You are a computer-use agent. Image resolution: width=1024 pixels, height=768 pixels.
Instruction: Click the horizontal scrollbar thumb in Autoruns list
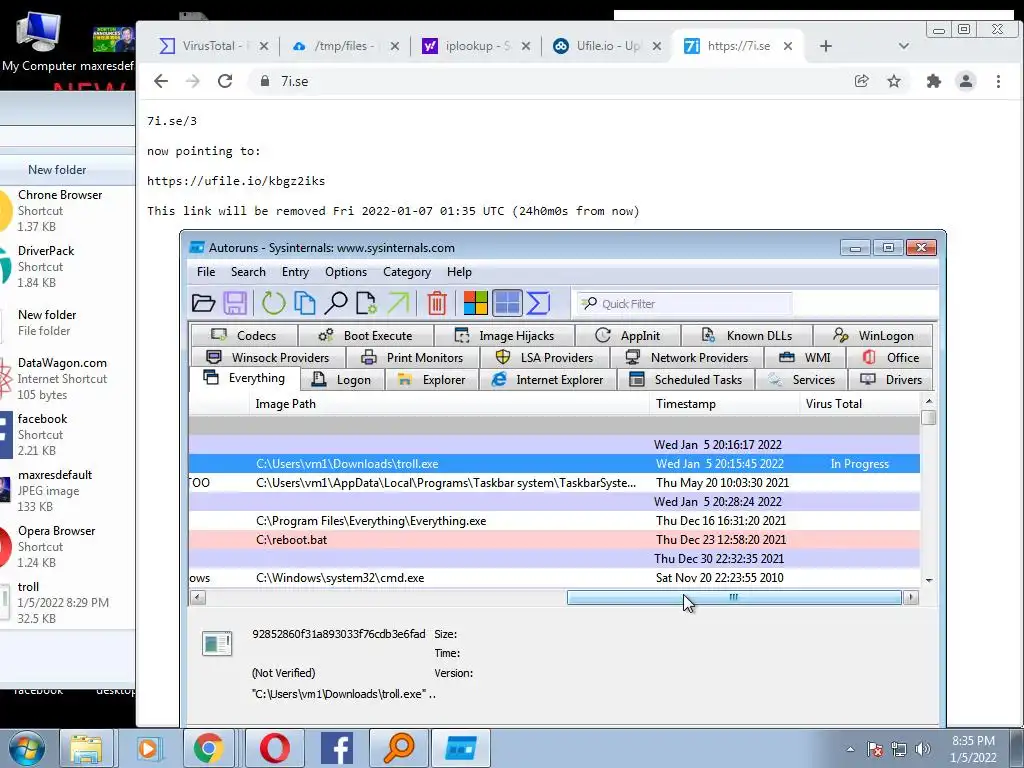click(x=733, y=598)
